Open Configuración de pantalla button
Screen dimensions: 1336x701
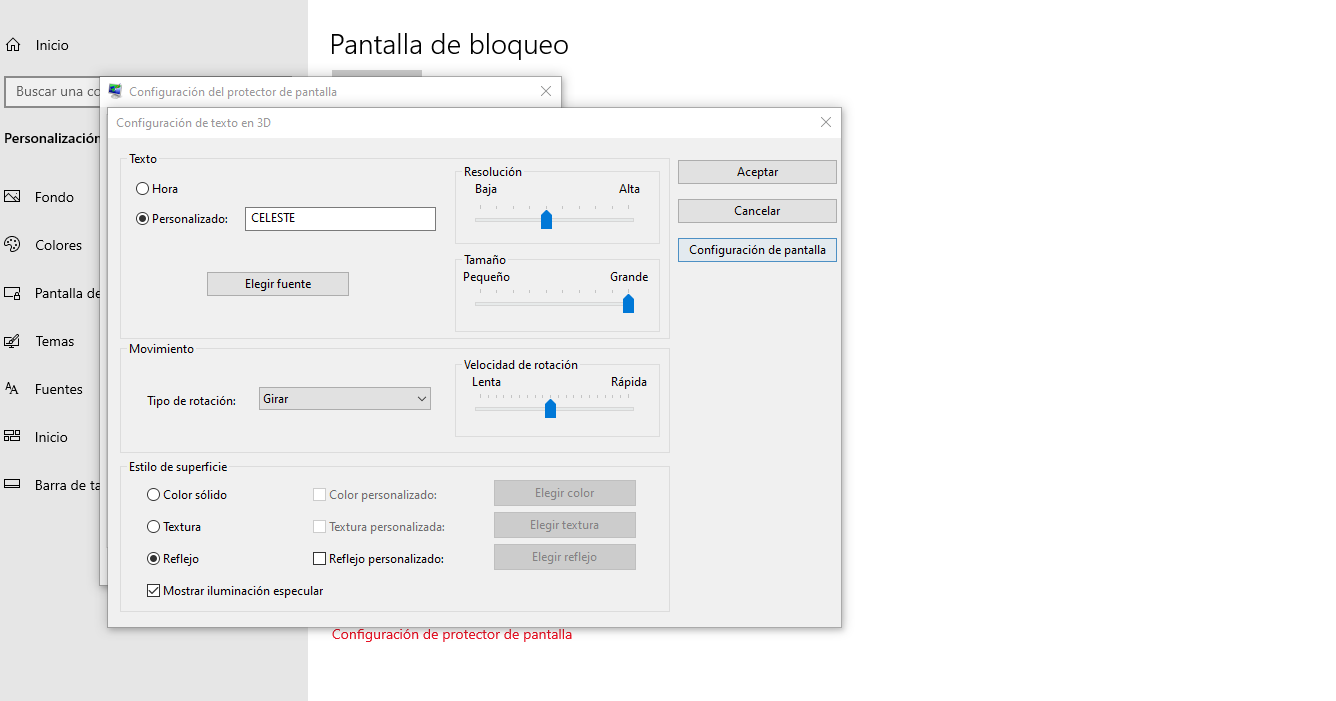(x=757, y=250)
